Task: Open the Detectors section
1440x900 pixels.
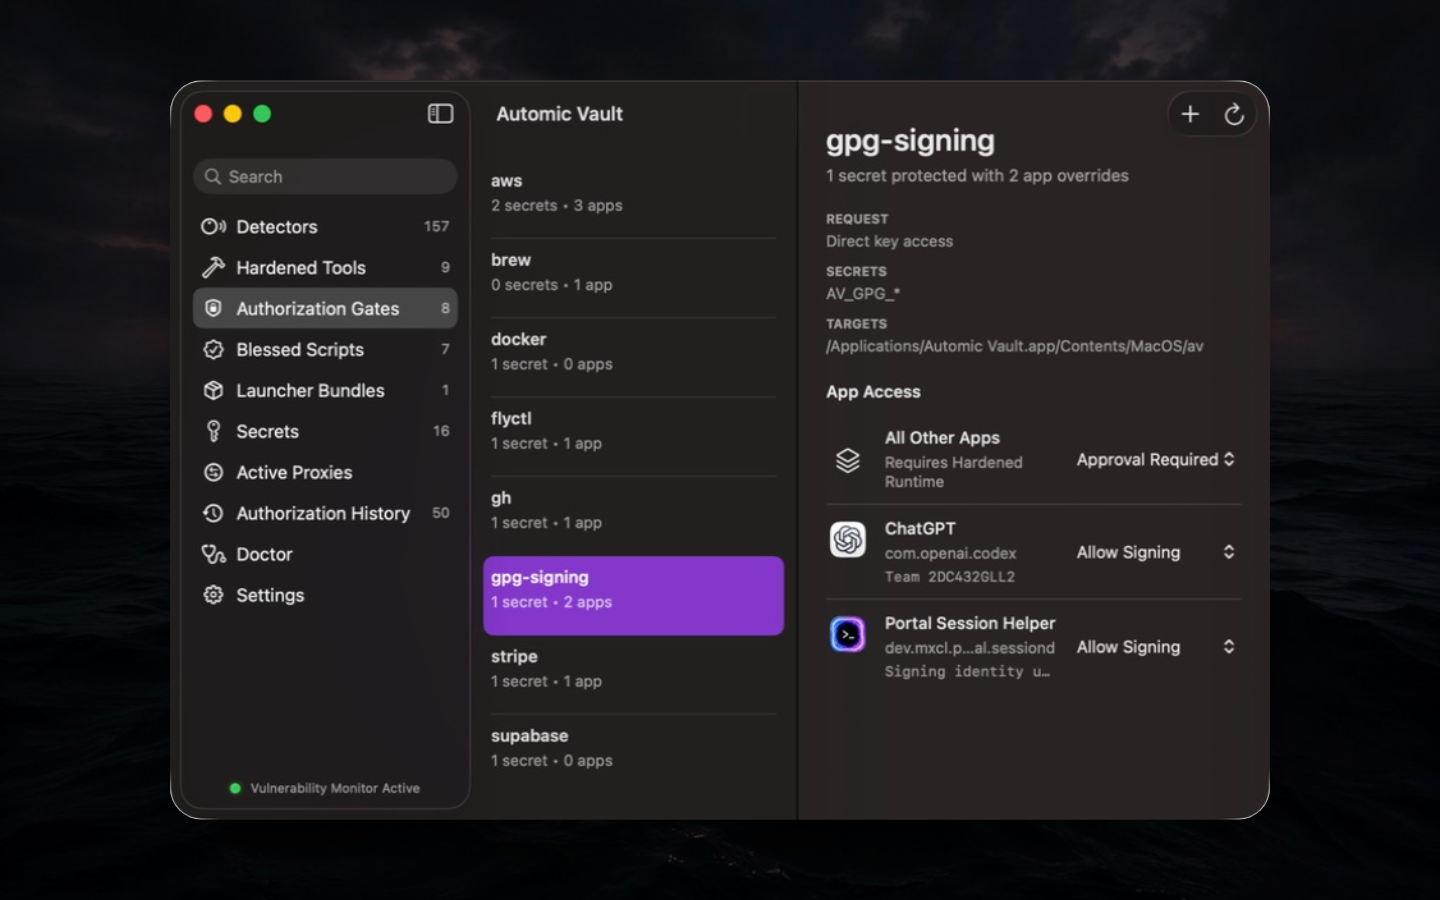Action: click(325, 226)
